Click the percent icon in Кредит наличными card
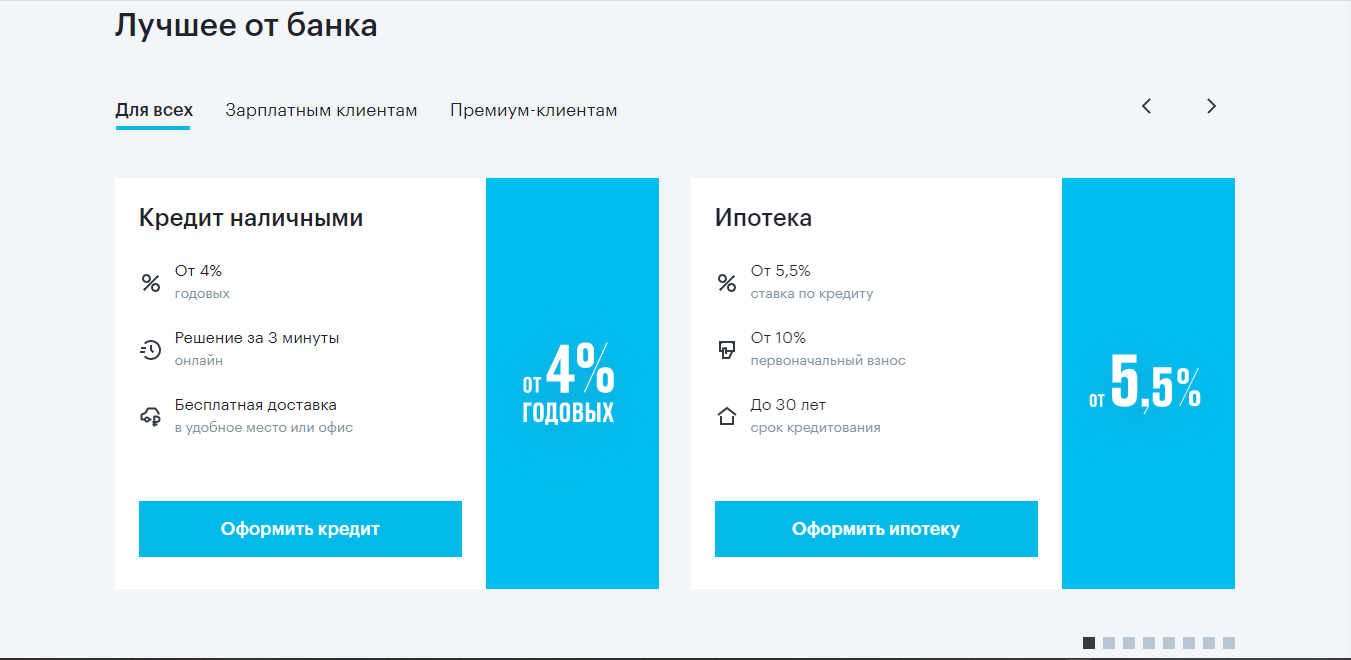This screenshot has height=660, width=1351. pos(151,283)
